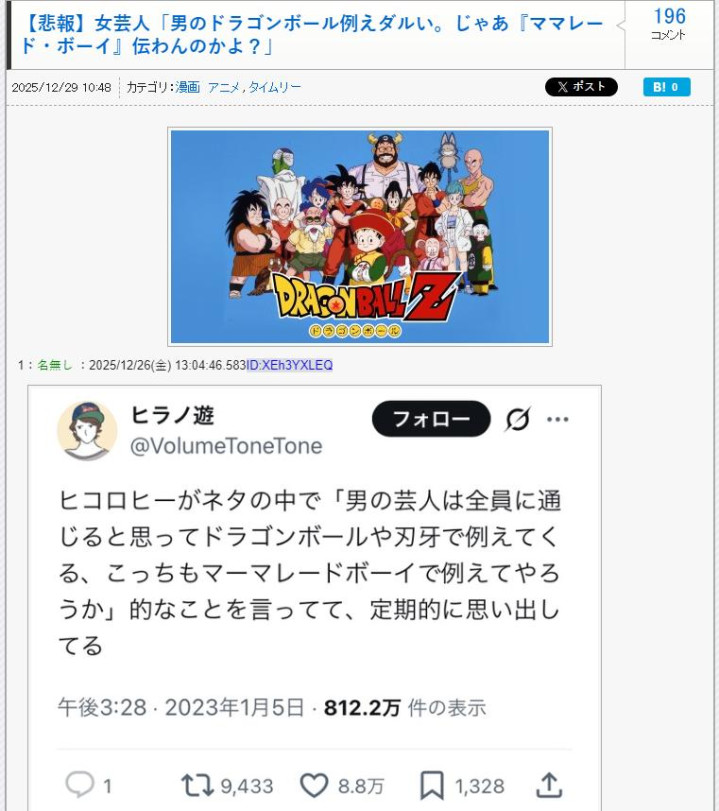This screenshot has width=719, height=811.
Task: Click the 196 コメント comment count
Action: [x=669, y=24]
